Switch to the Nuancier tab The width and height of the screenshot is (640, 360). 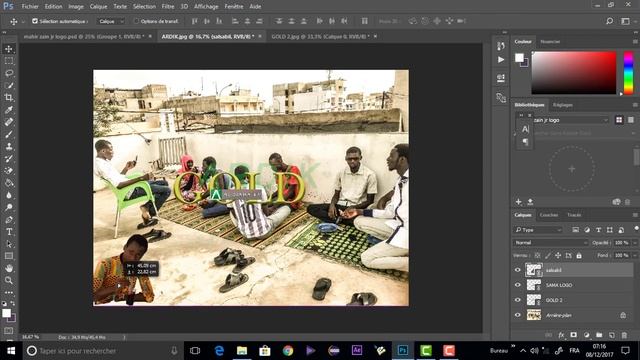(550, 41)
